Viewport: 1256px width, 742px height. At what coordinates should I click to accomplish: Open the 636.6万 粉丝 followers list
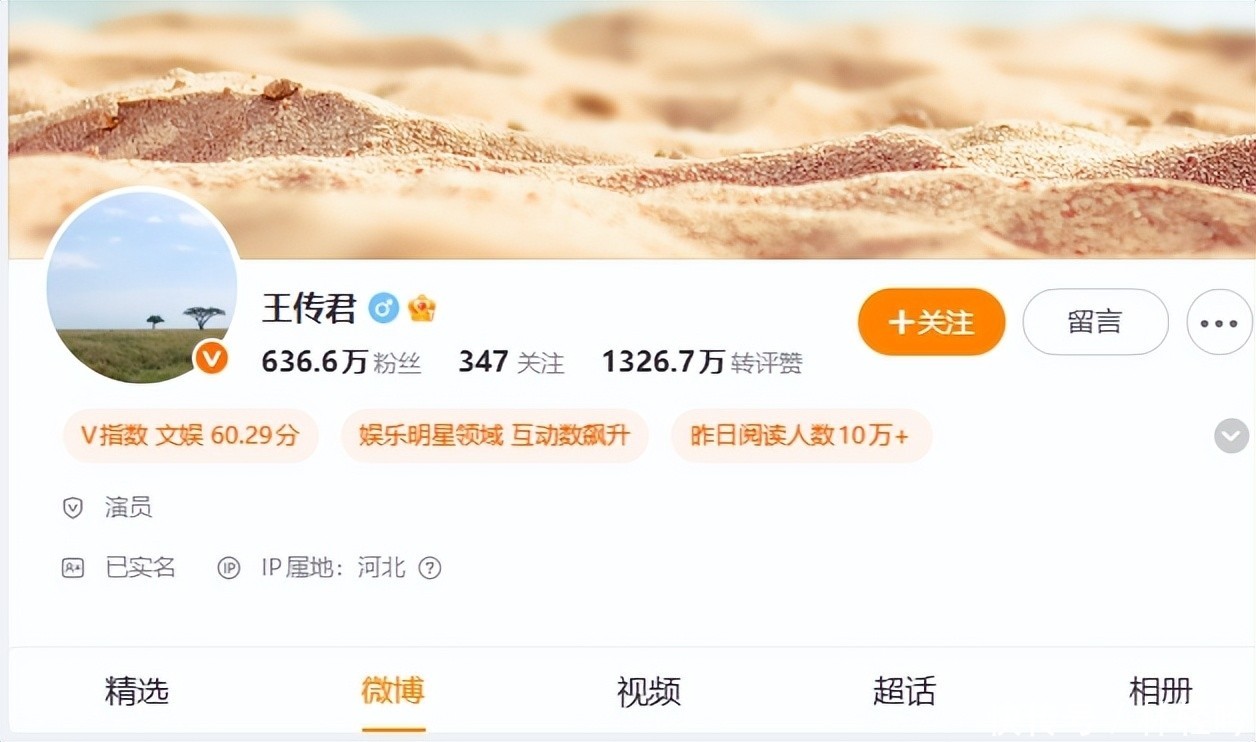pos(341,362)
